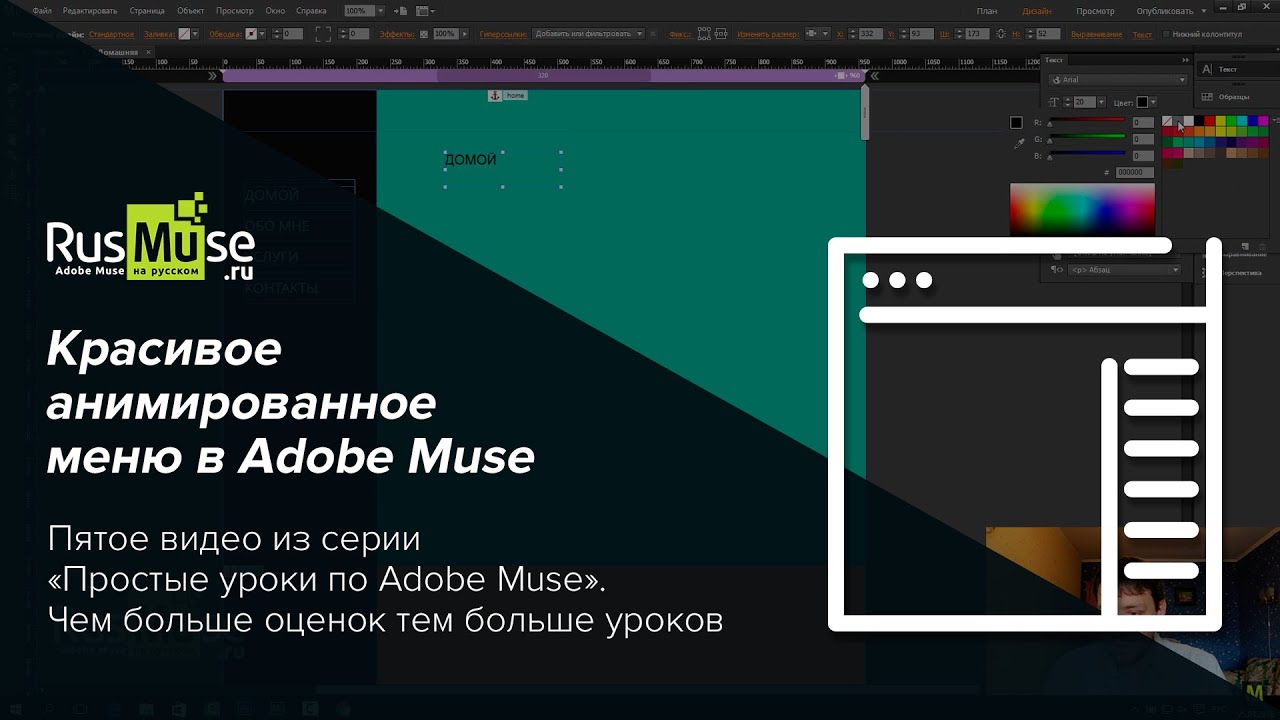Click the opacity checkerboard icon

(x=424, y=34)
